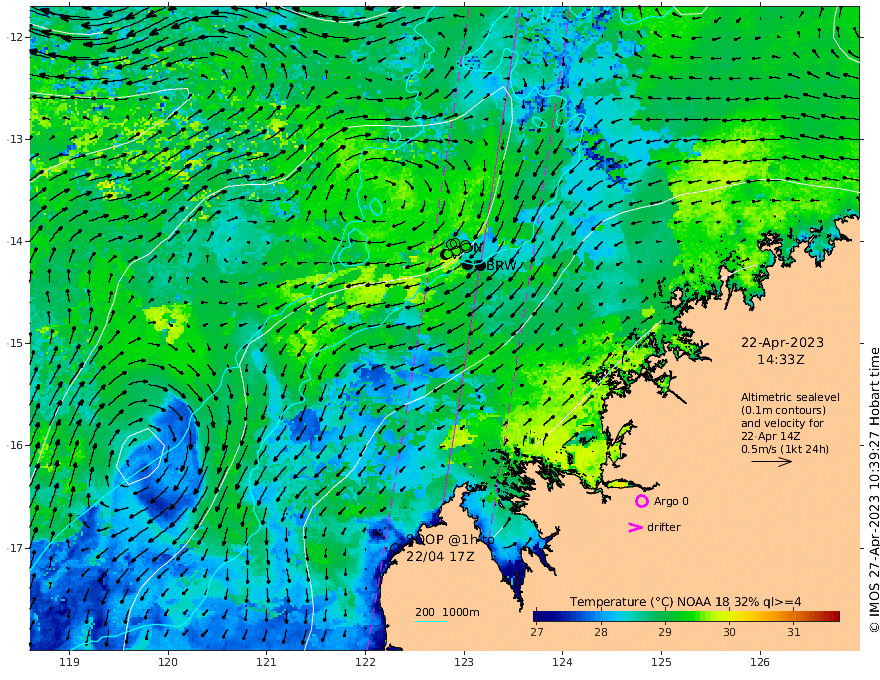Click the 'Argo 0' legend label
Viewport: 880px width, 680px height.
tap(671, 501)
